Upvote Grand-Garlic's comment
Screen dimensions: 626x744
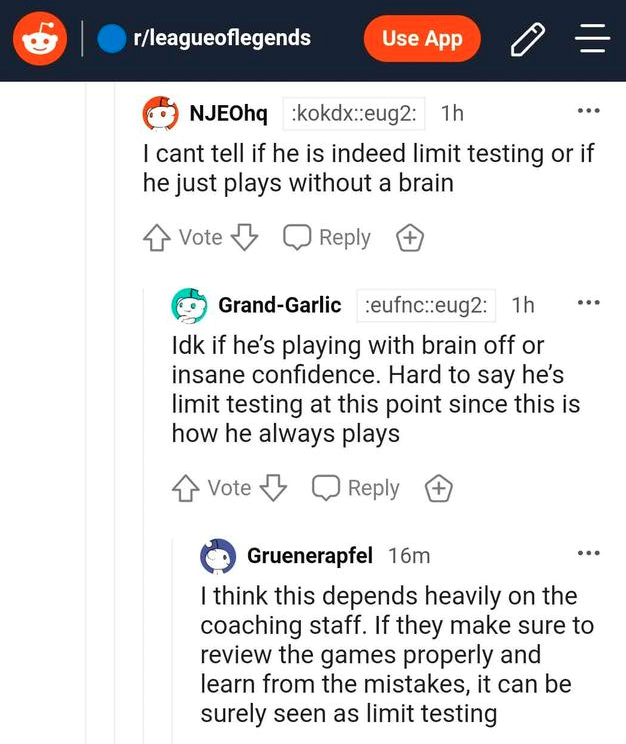click(x=185, y=488)
